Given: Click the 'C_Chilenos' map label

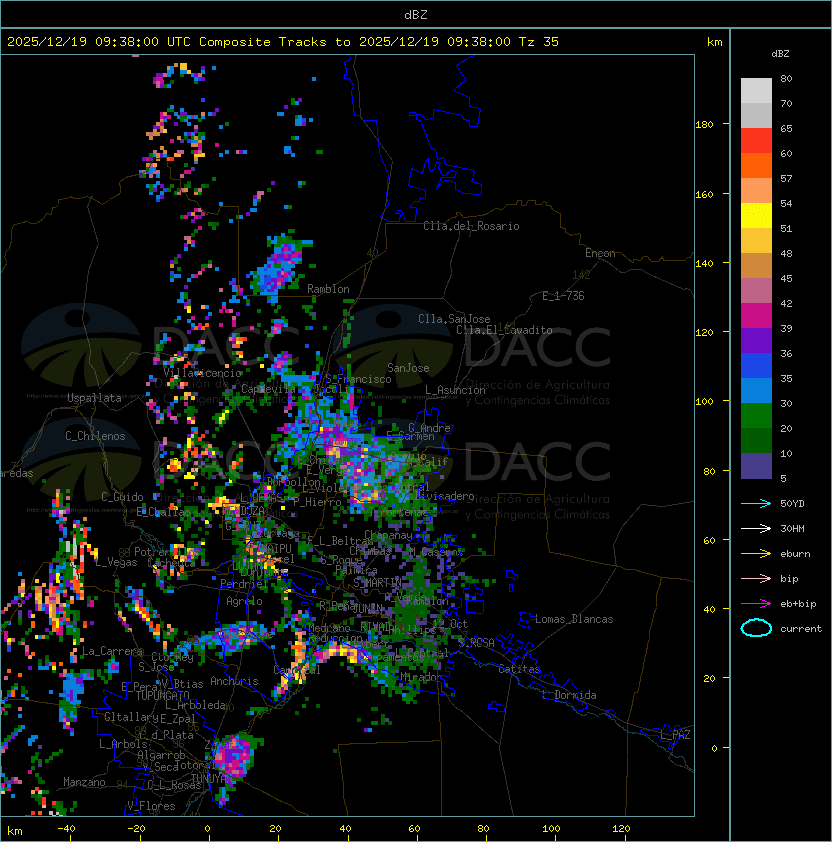Looking at the screenshot, I should 95,436.
